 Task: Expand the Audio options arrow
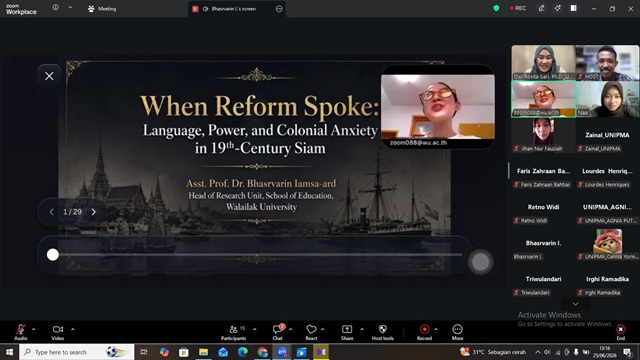33,329
